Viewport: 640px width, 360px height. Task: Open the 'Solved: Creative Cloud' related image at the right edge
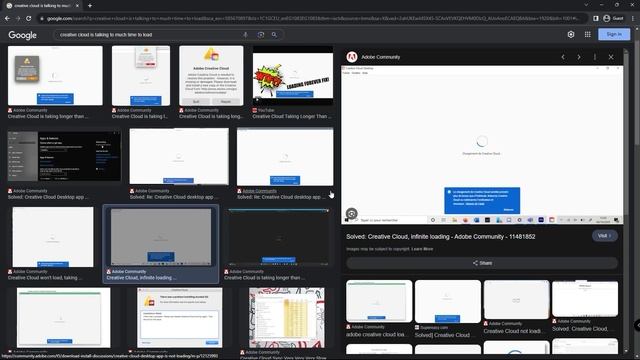(585, 299)
